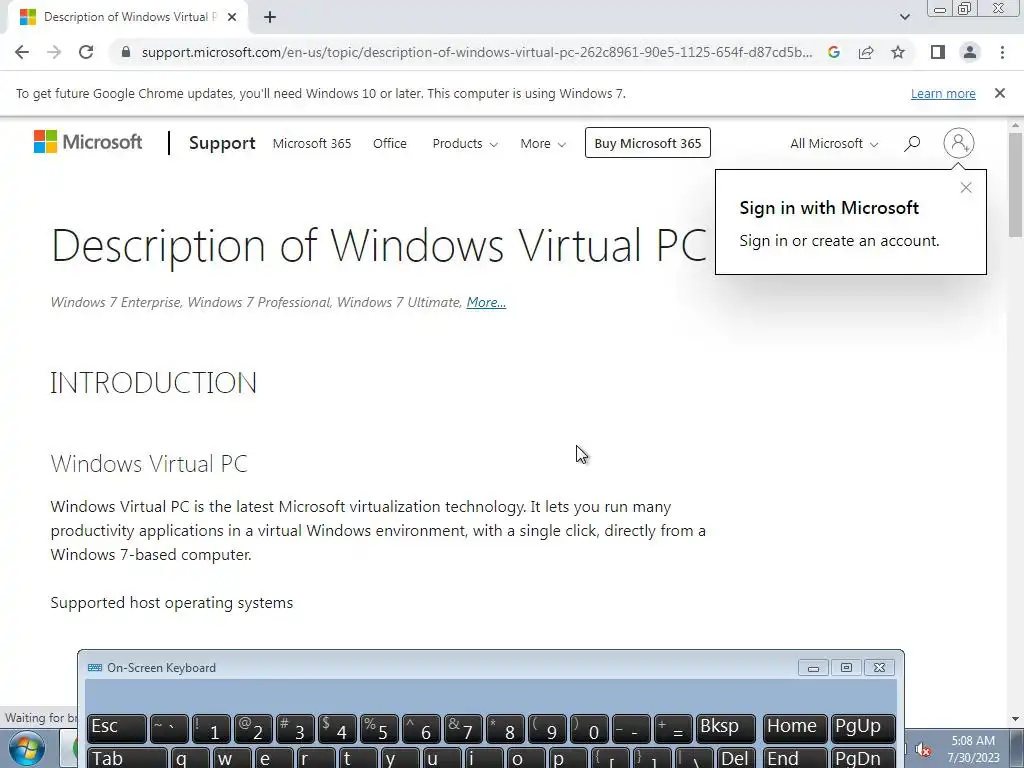The image size is (1024, 768).
Task: Go back with the browser back arrow
Action: 22,52
